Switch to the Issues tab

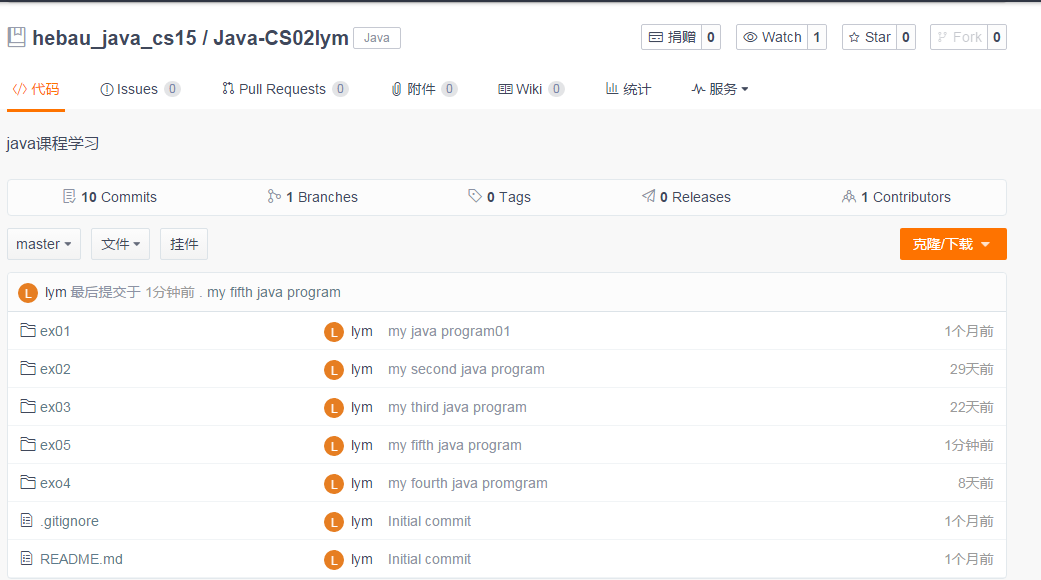tap(139, 89)
